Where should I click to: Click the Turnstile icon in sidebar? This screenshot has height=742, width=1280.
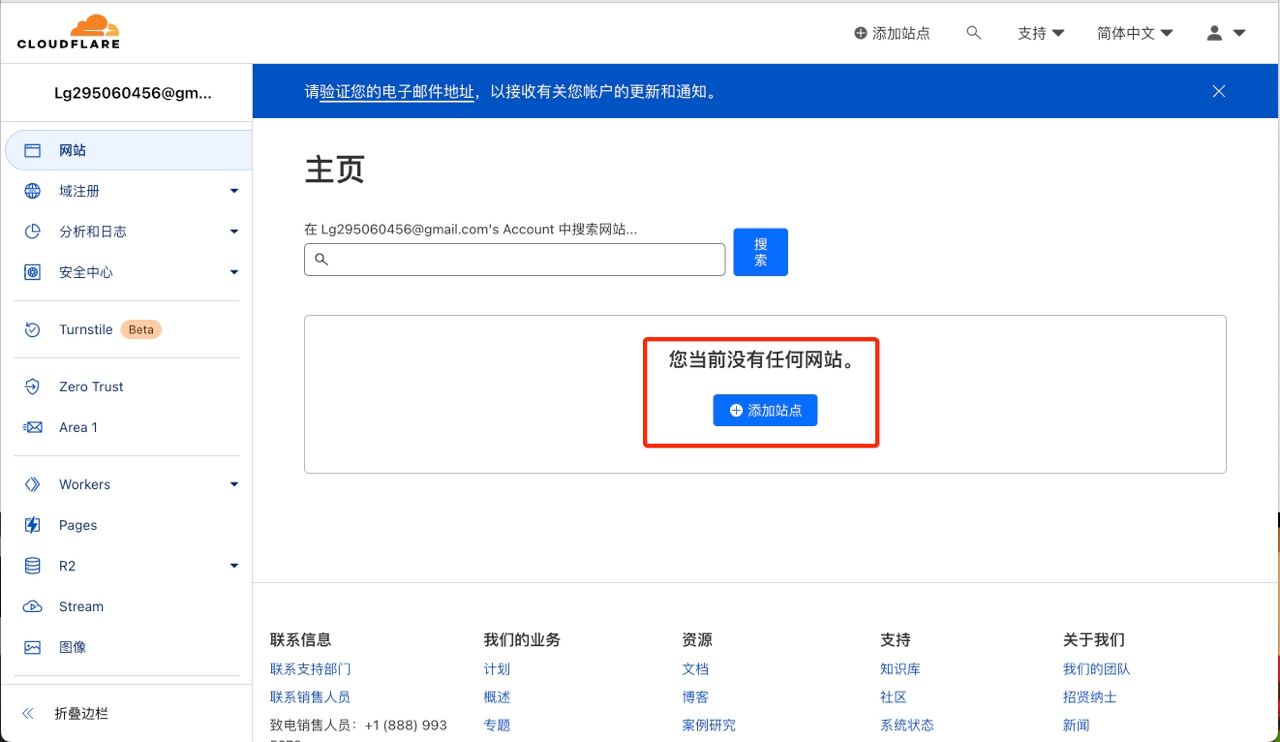coord(33,329)
